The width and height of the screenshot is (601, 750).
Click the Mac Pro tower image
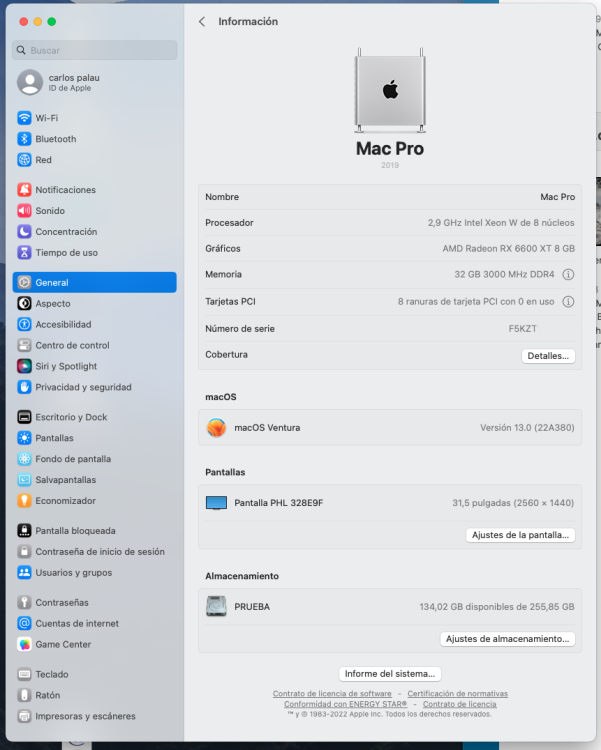click(390, 90)
